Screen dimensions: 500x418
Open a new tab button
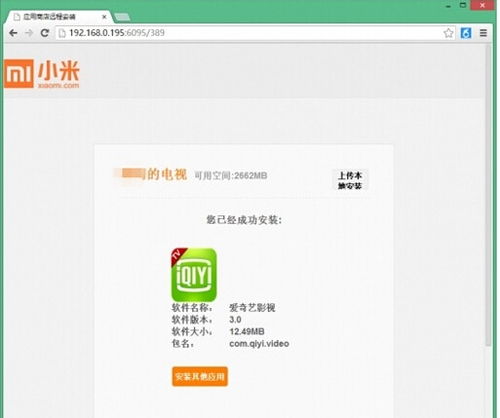[x=122, y=17]
